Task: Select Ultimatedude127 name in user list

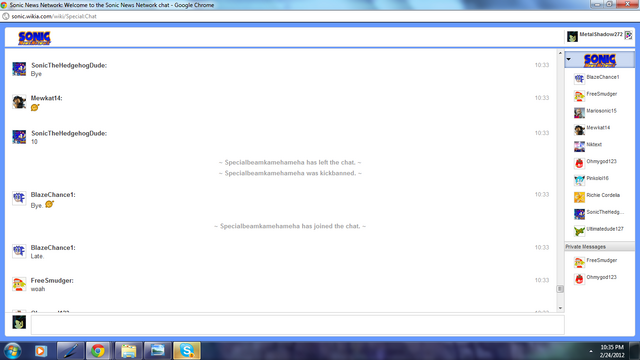Action: 605,229
